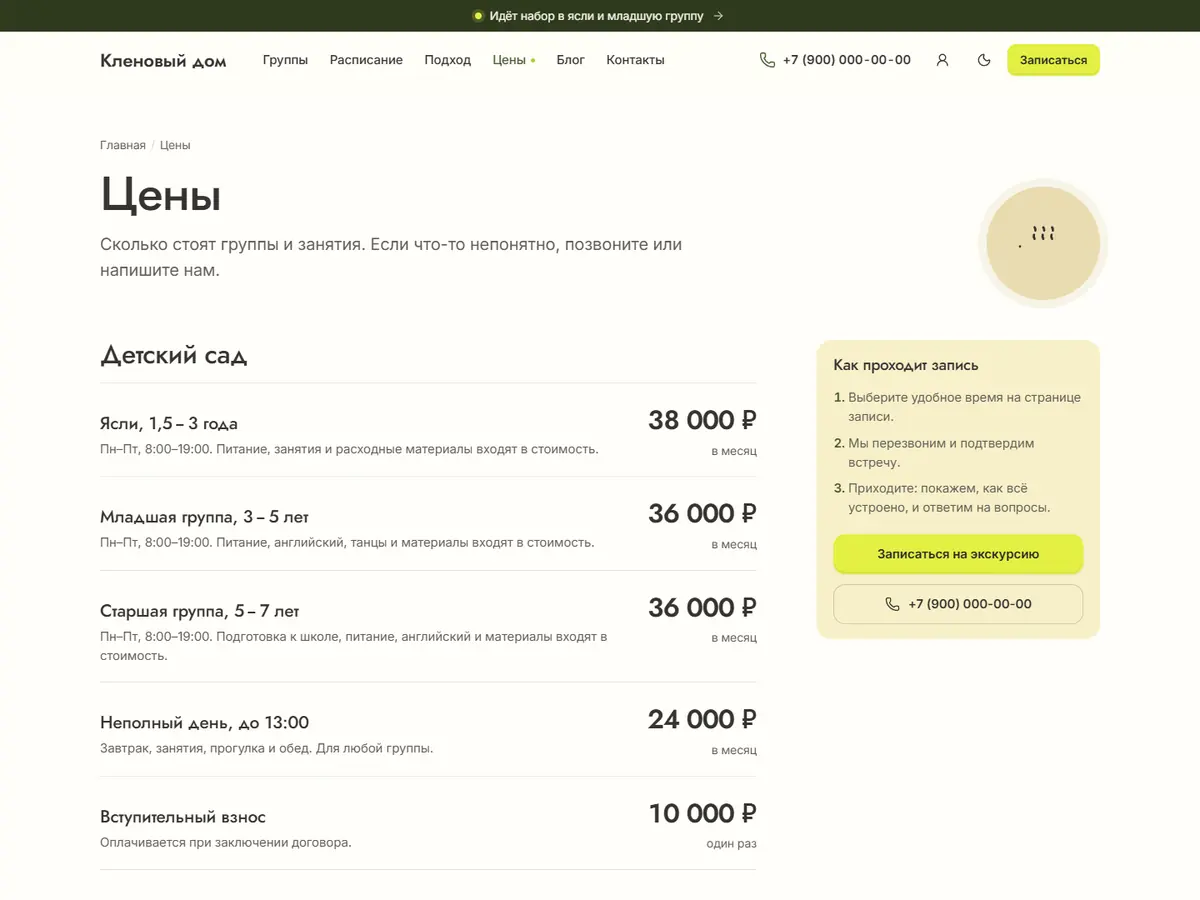This screenshot has height=900, width=1200.
Task: Click the phone icon in the header
Action: [x=767, y=60]
